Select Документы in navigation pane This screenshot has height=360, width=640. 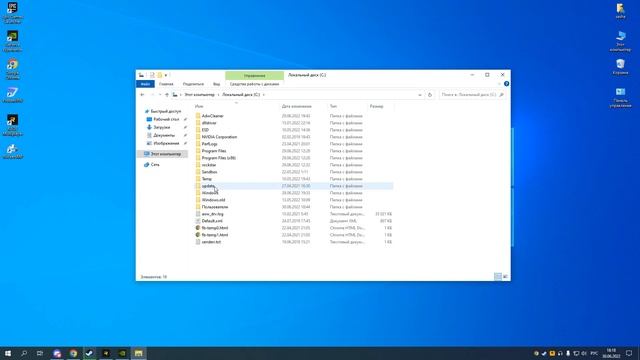164,135
